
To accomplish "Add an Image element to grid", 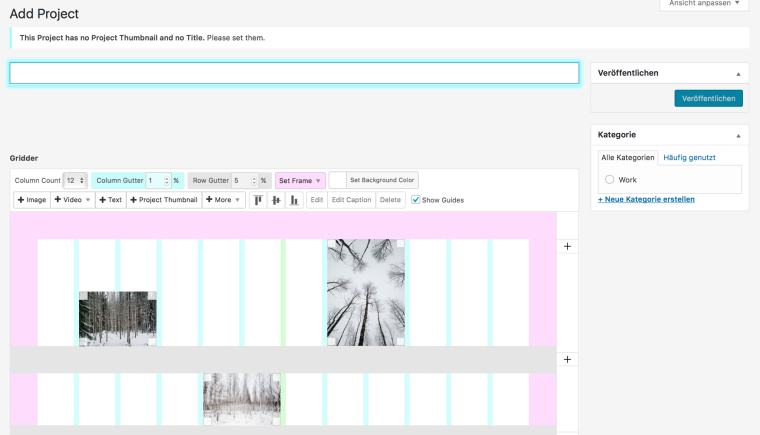I will (32, 200).
